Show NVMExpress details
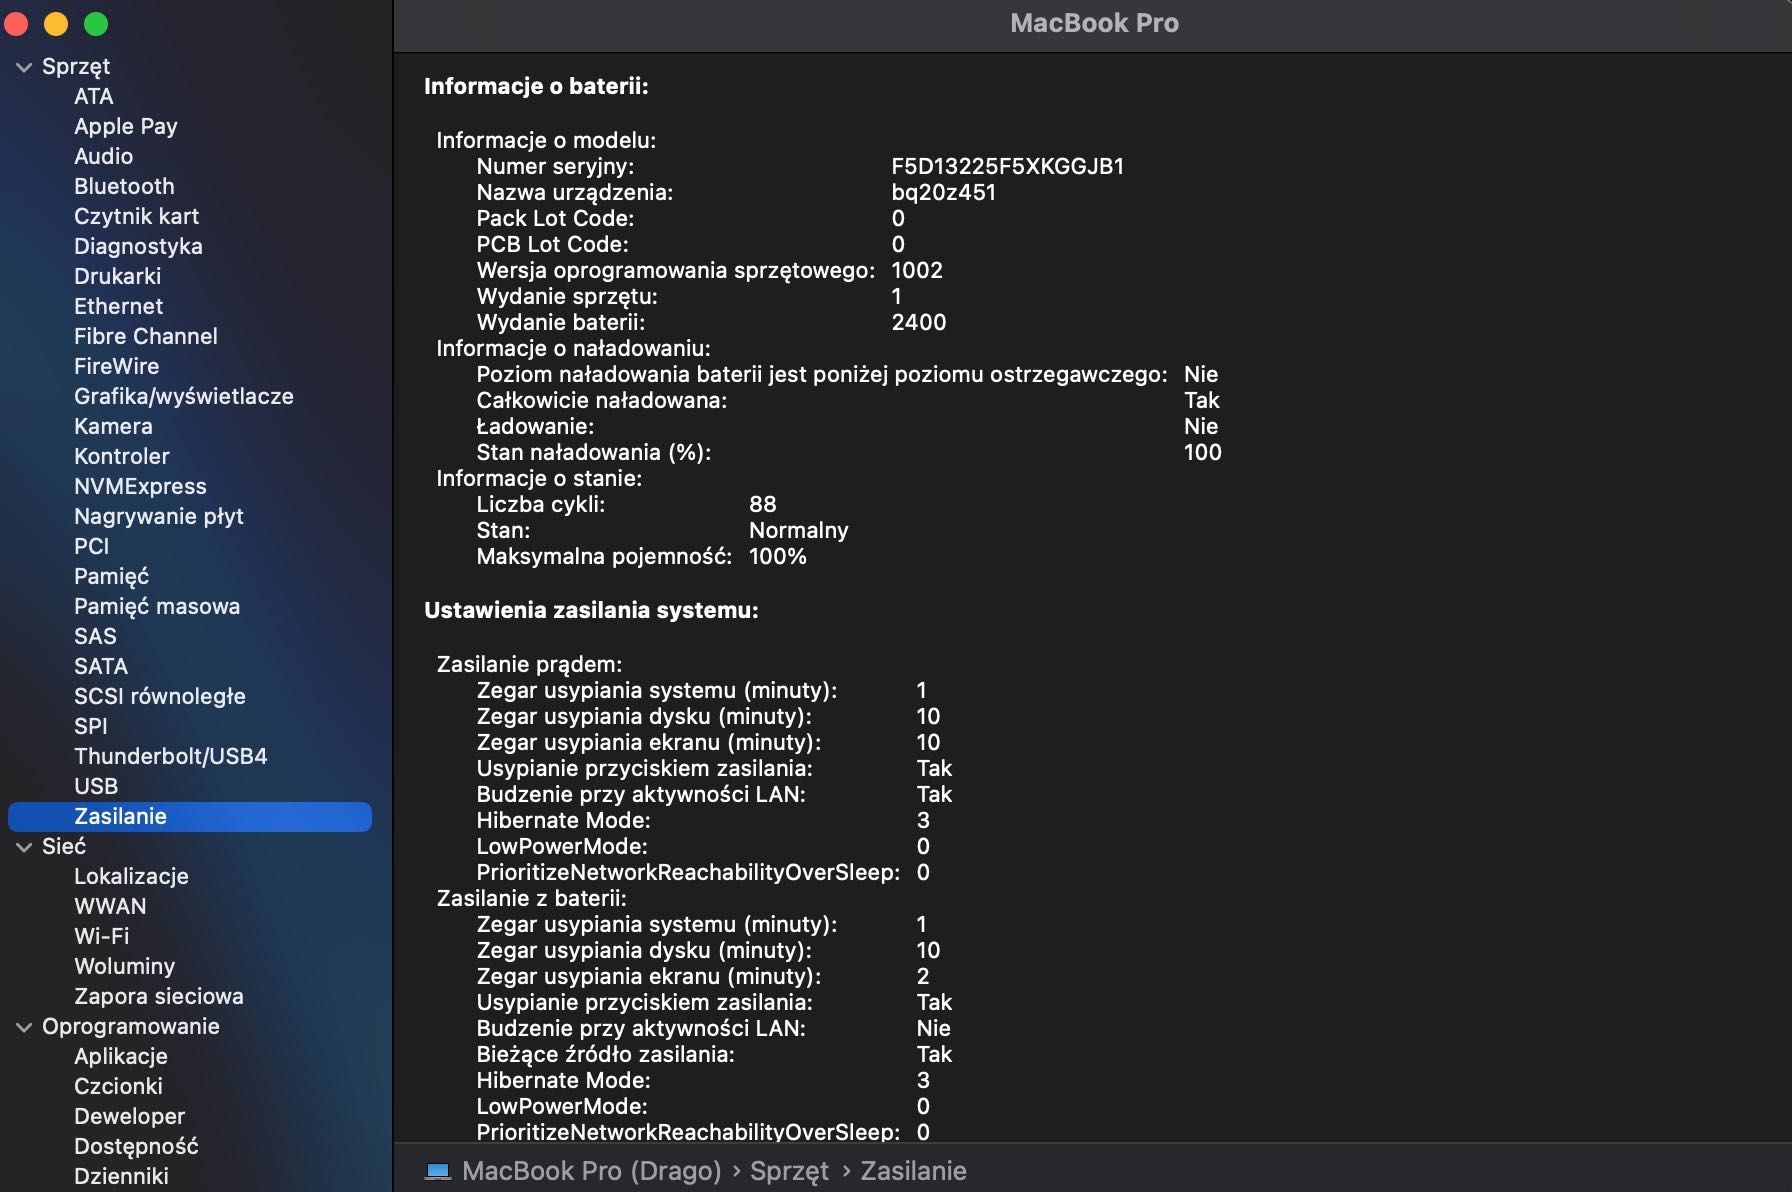The image size is (1792, 1192). point(140,486)
